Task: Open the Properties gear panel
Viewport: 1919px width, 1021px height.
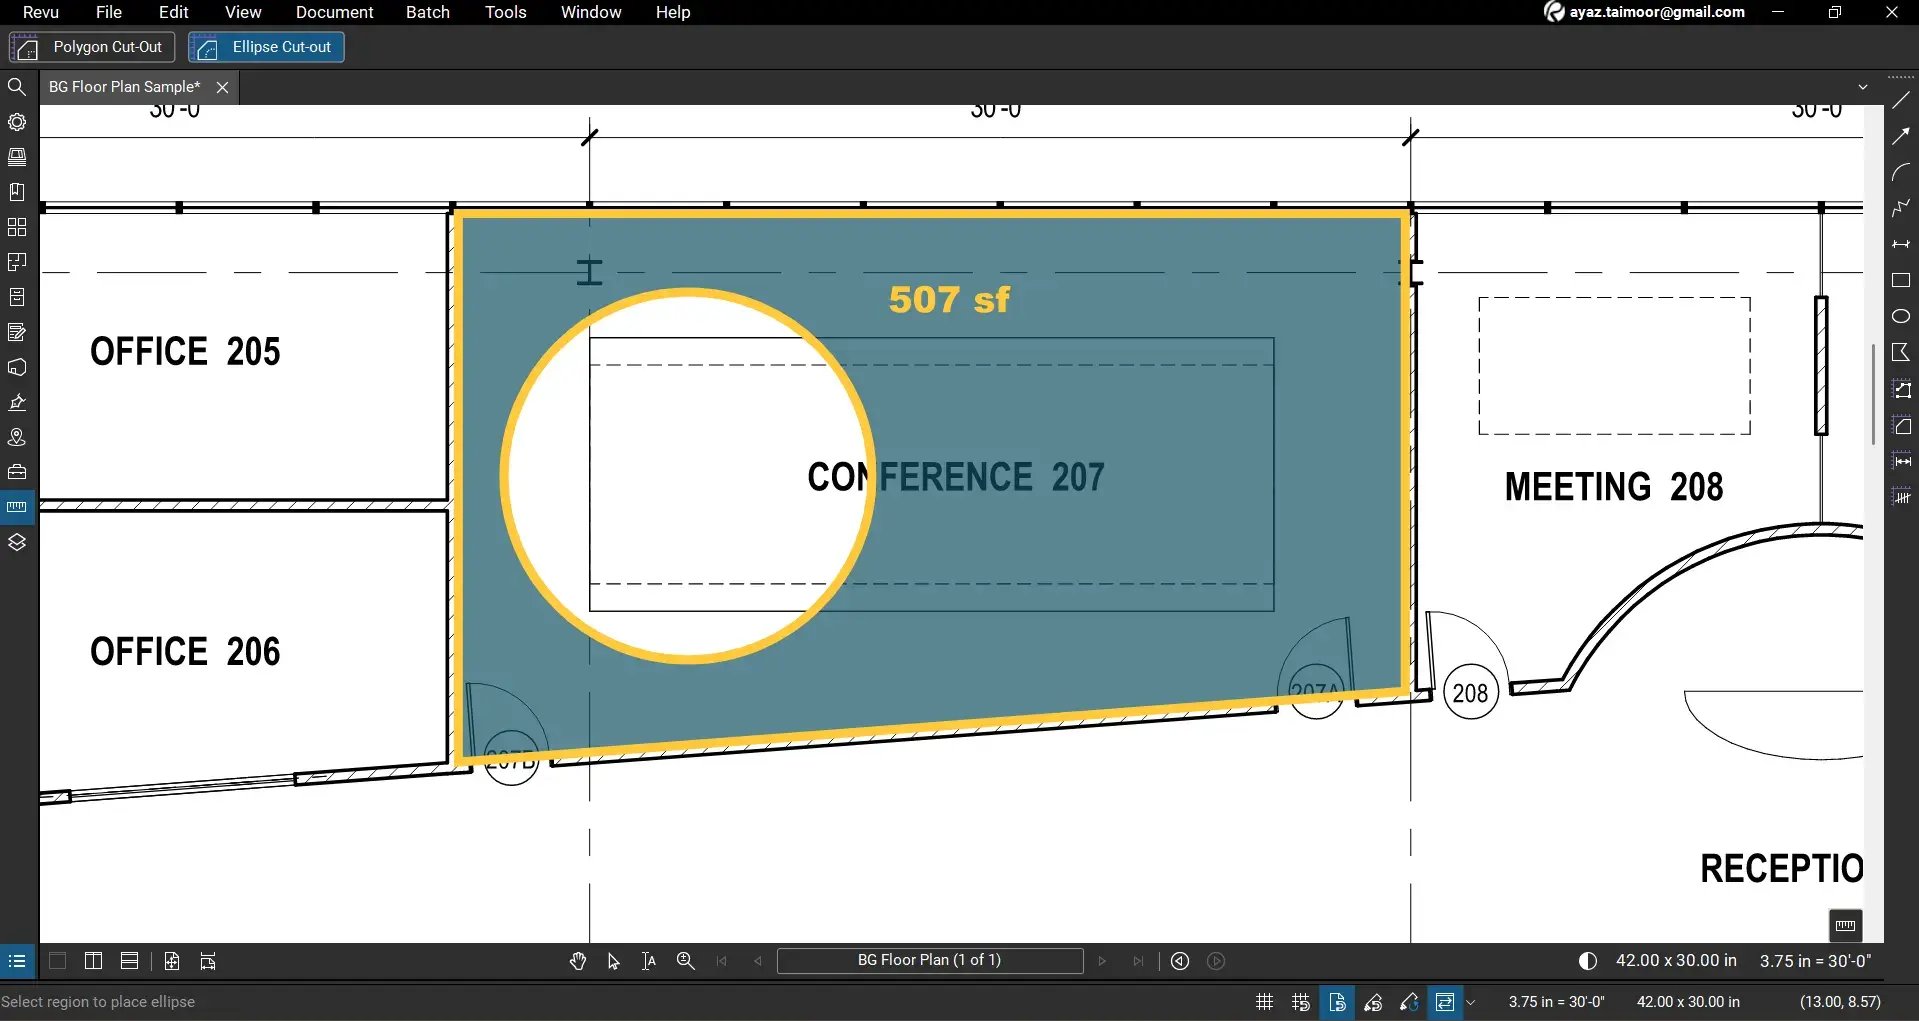Action: [x=17, y=122]
